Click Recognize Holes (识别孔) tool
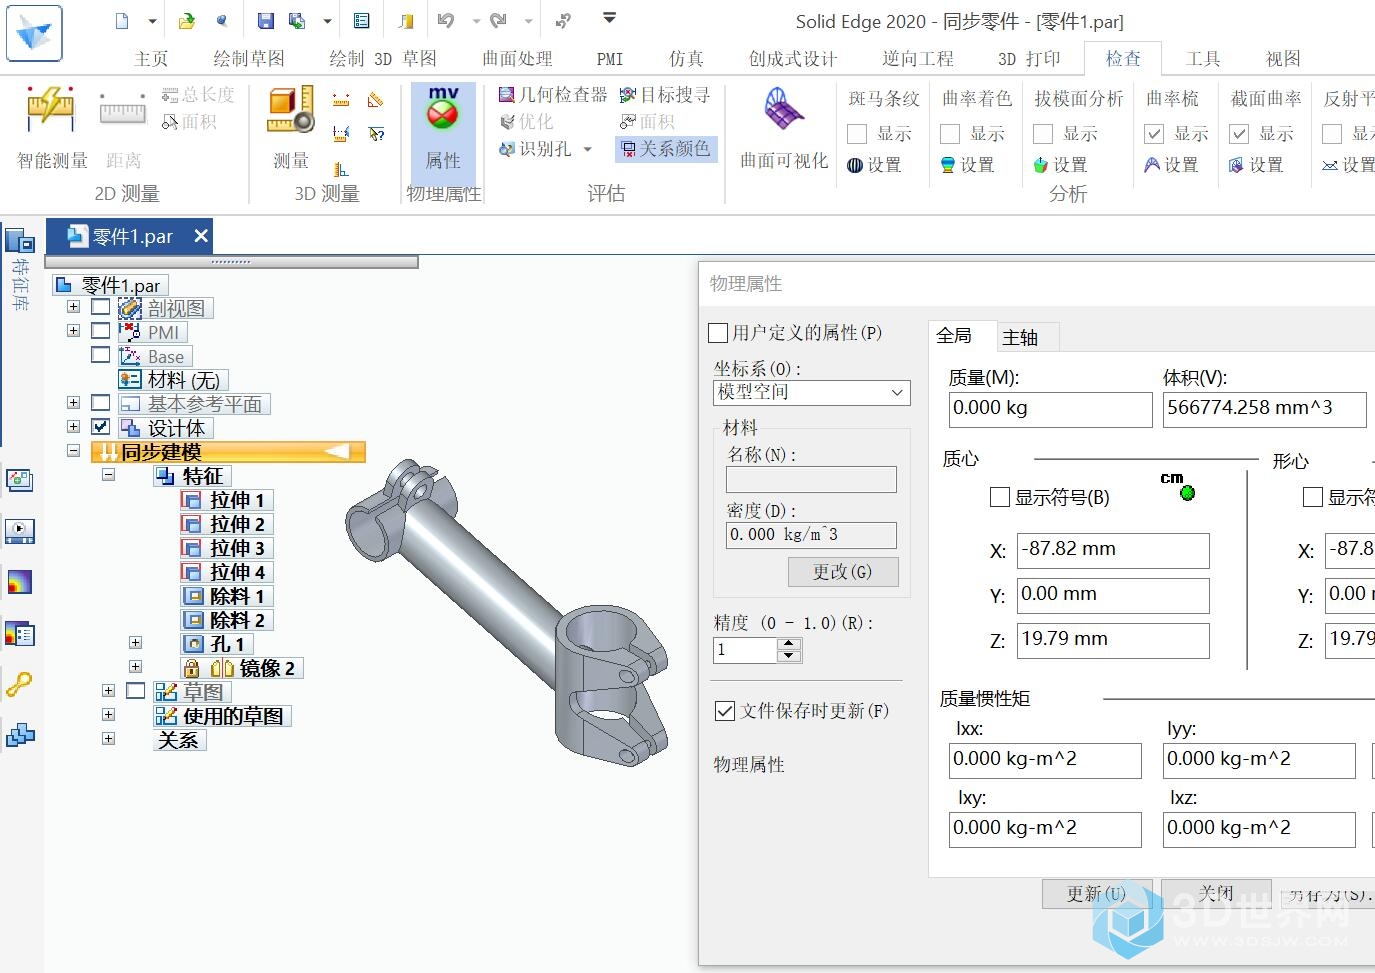This screenshot has width=1375, height=973. (x=535, y=149)
